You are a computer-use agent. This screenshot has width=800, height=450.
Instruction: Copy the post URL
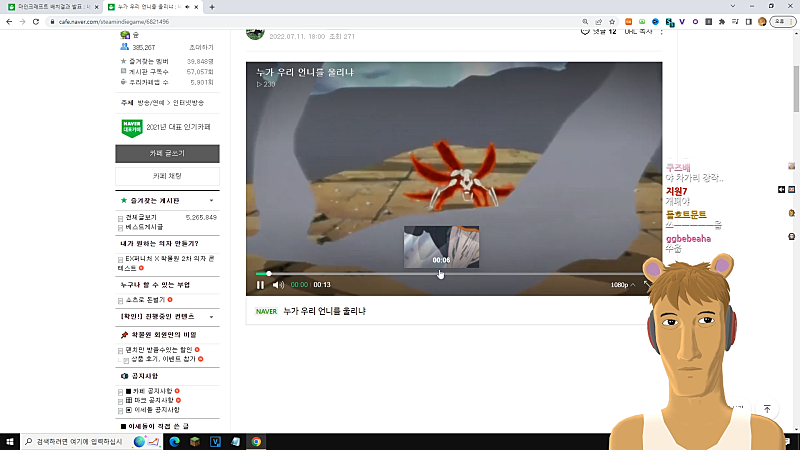638,32
